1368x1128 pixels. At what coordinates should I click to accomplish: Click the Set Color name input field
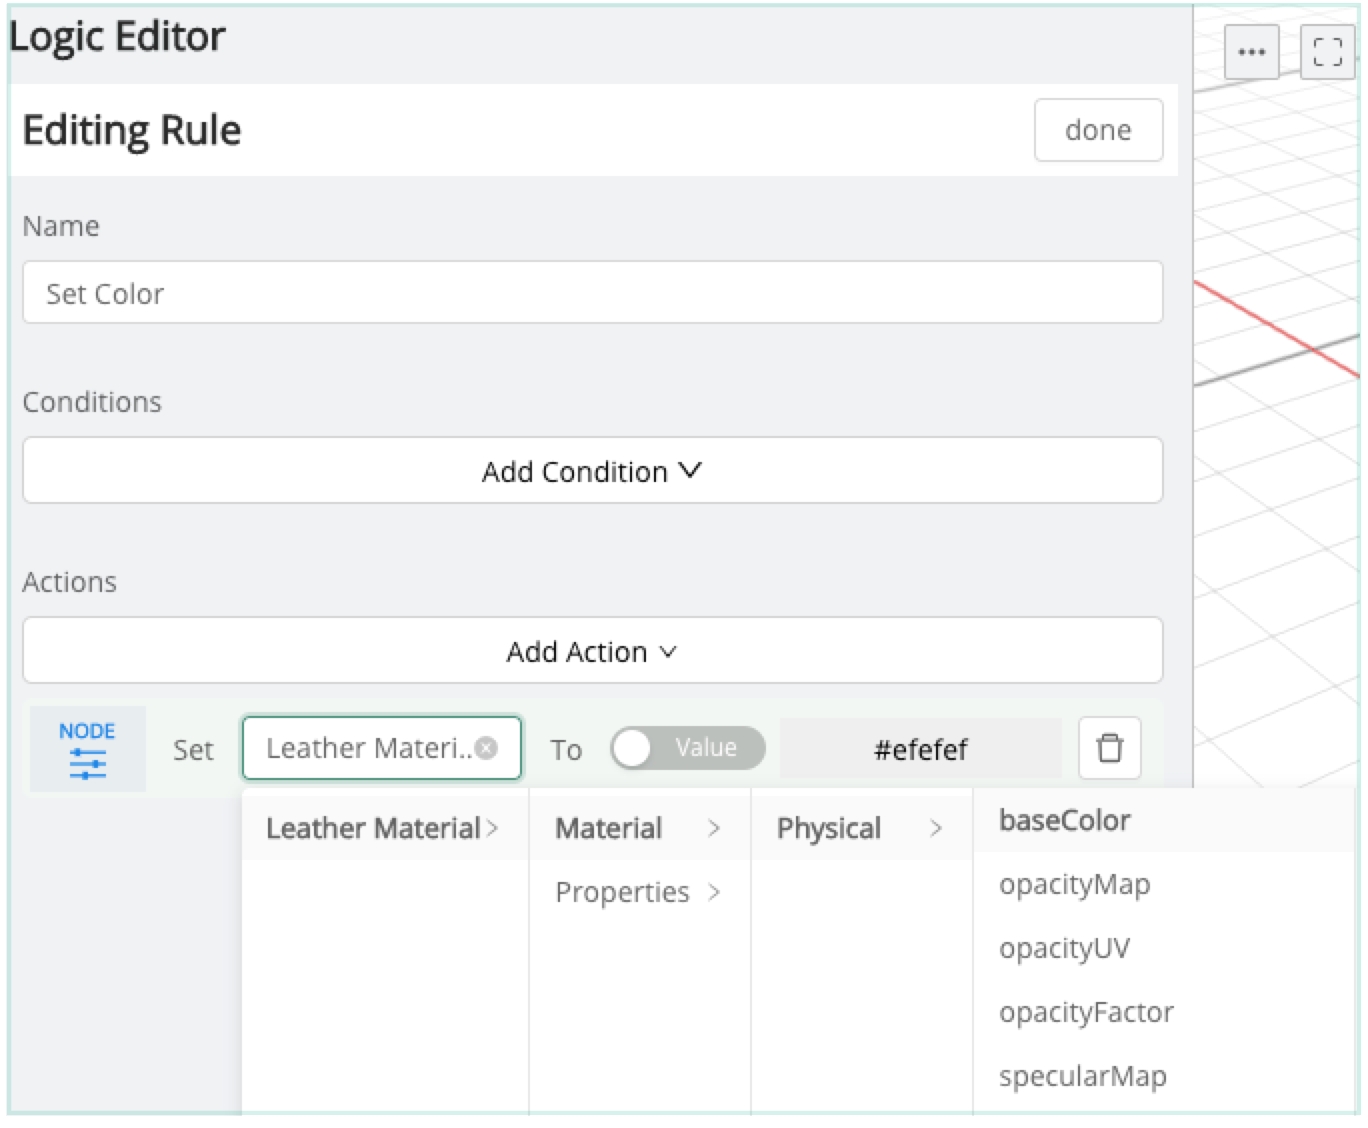tap(592, 293)
